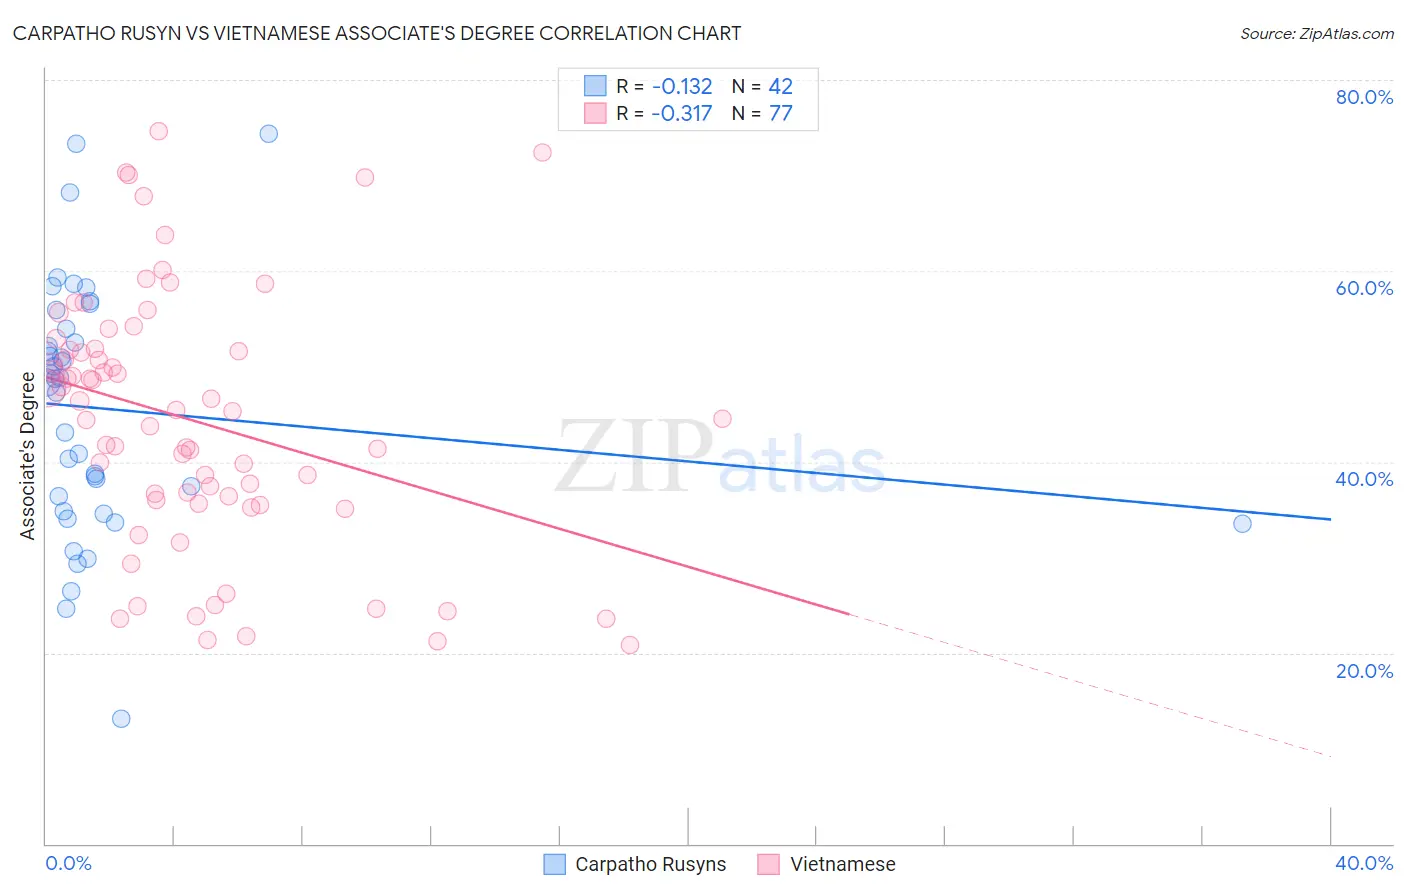Click the chart title text
Viewport: 1406px width, 892px height.
click(x=377, y=33)
